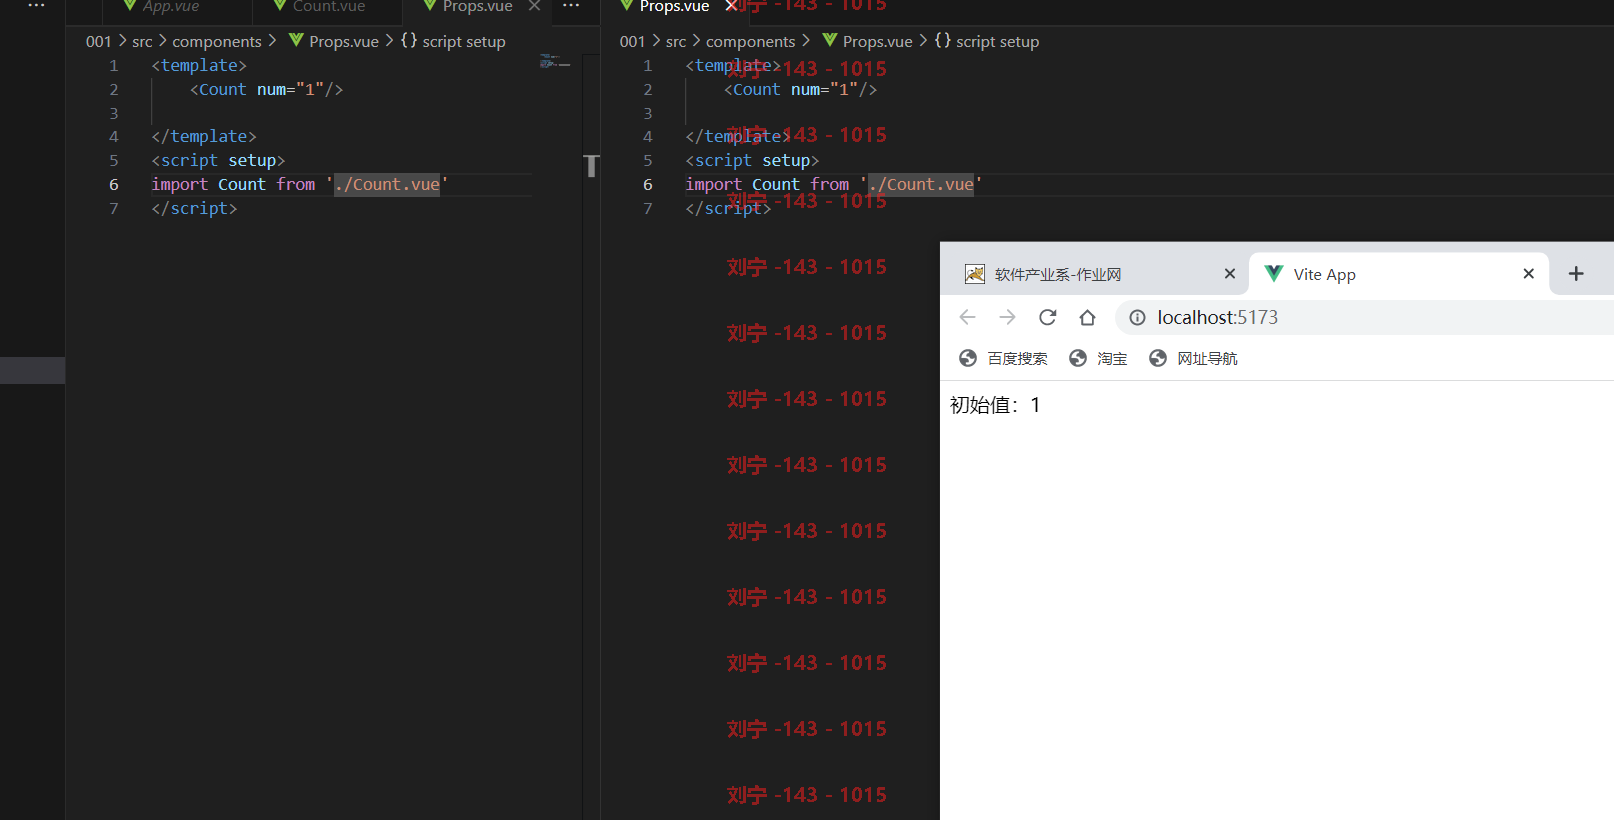Click line number 6 in left editor
1614x820 pixels.
pos(114,184)
